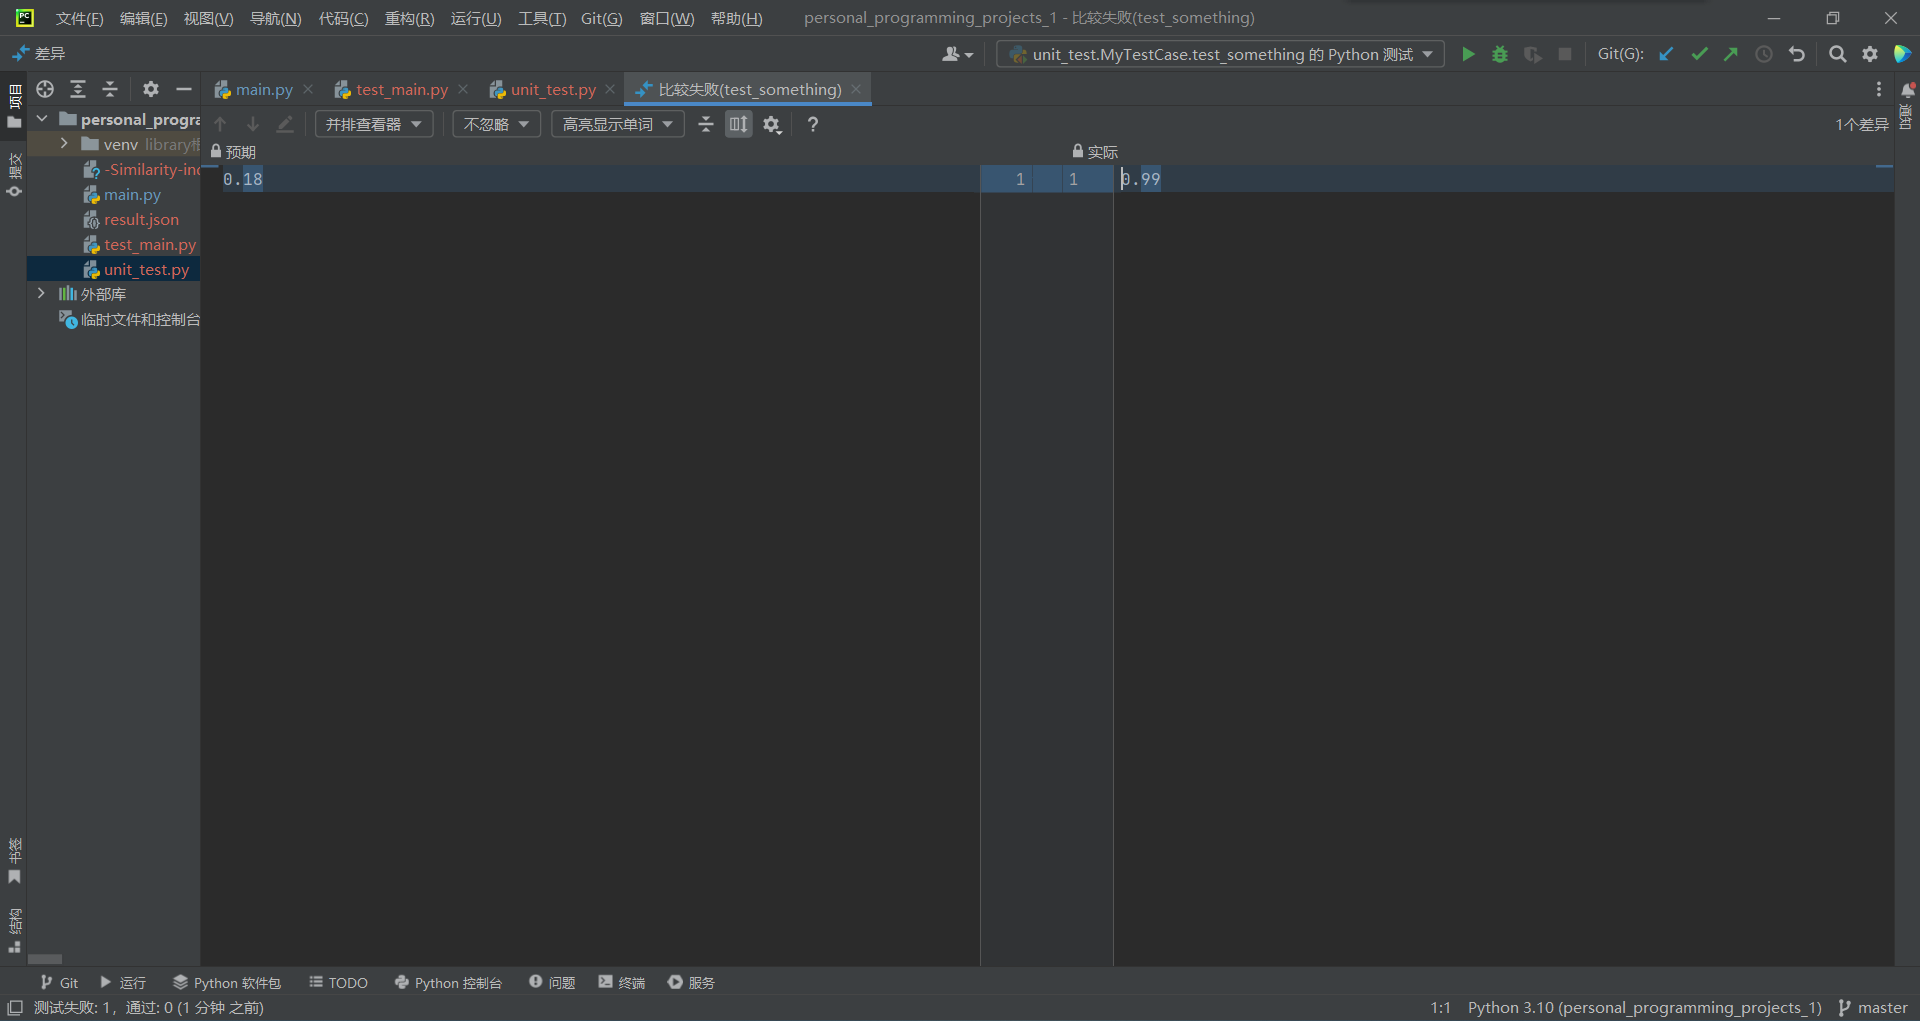1920x1021 pixels.
Task: Open the user account dropdown
Action: [x=957, y=54]
